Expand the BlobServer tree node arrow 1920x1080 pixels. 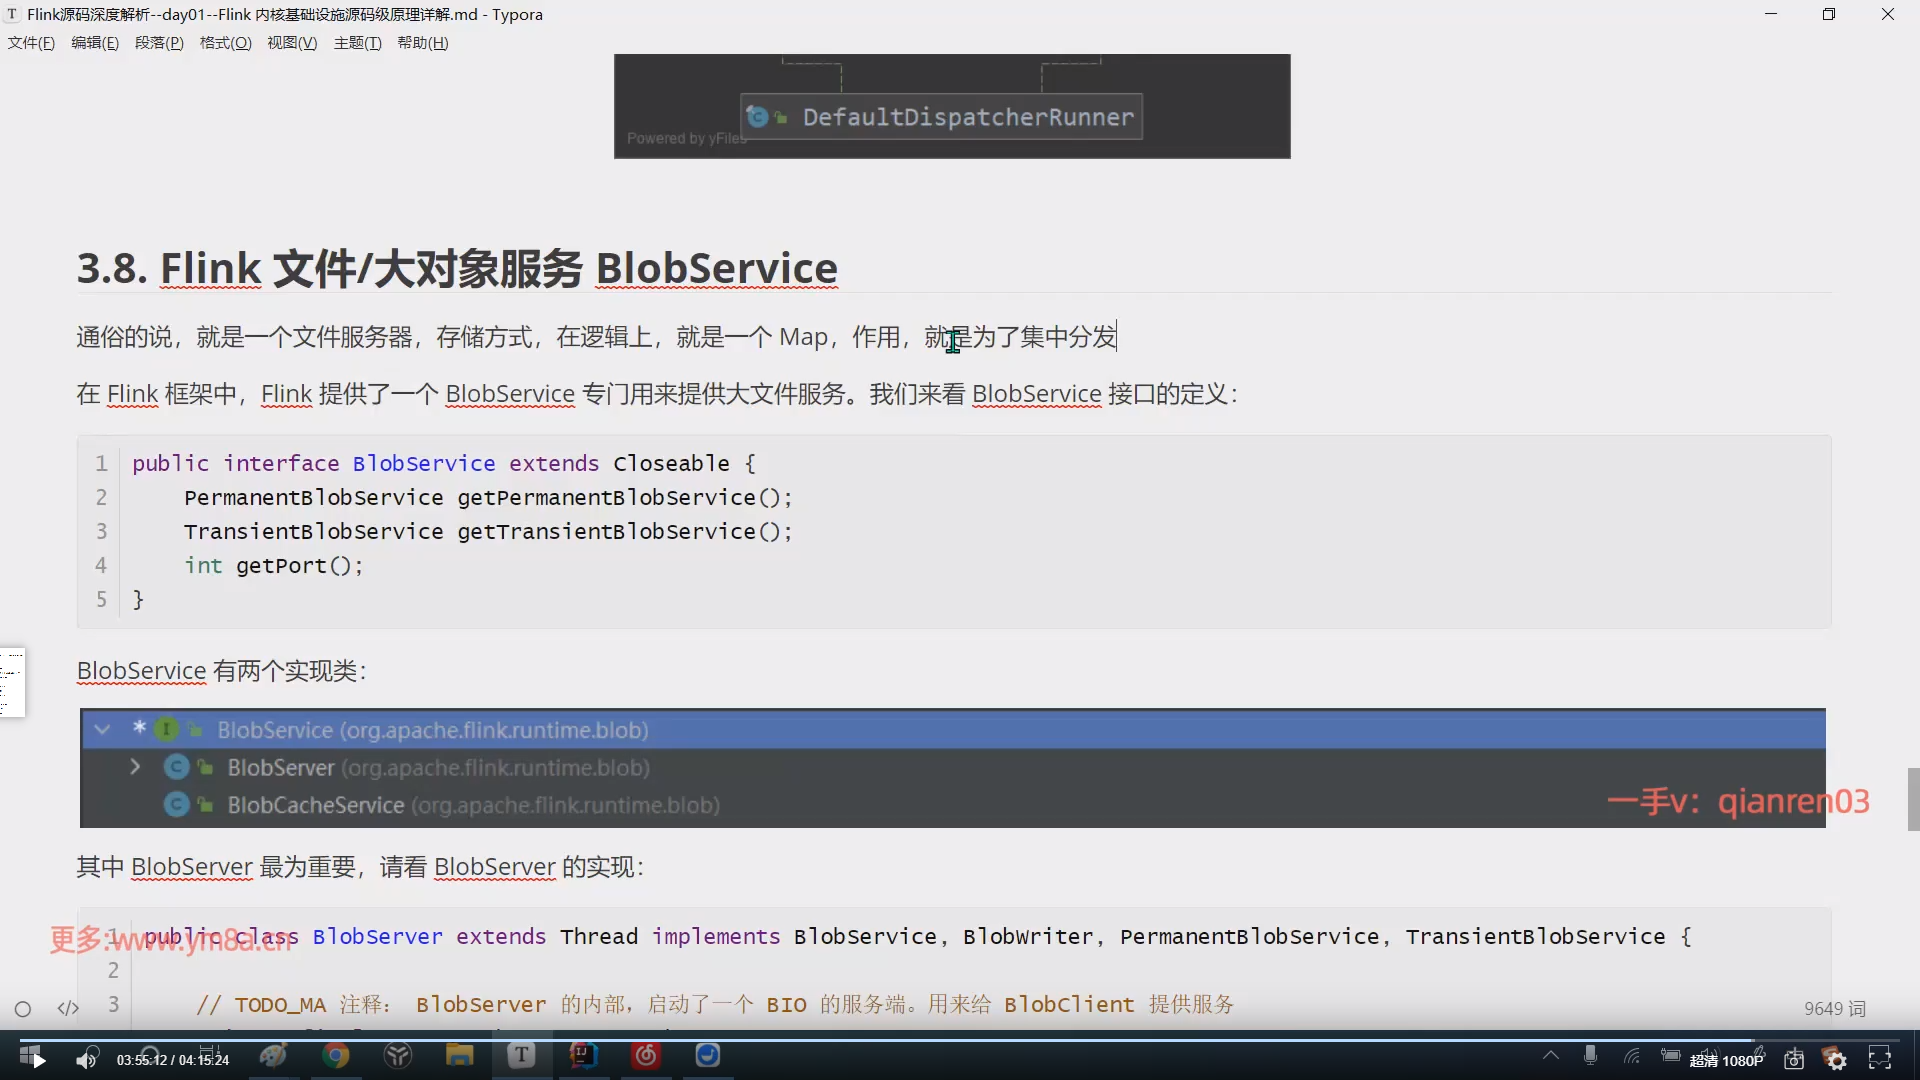click(x=135, y=767)
